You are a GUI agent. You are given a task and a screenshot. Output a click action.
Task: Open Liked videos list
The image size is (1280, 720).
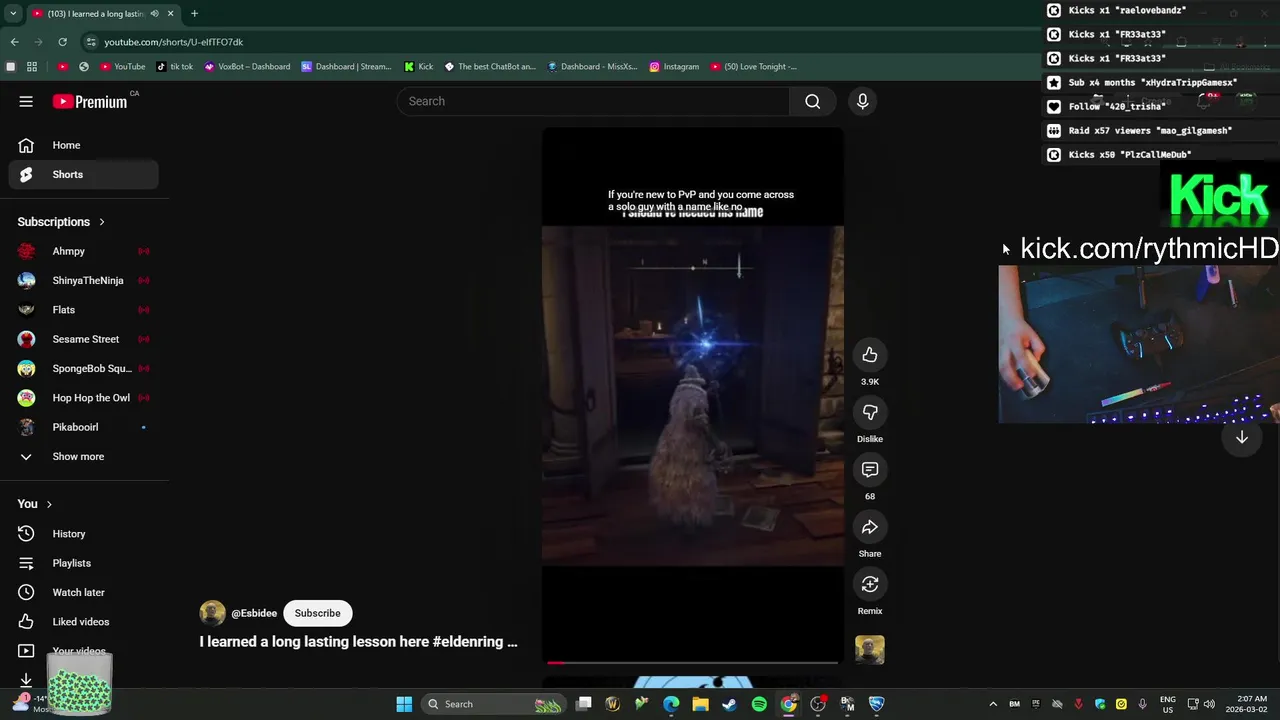(x=84, y=622)
